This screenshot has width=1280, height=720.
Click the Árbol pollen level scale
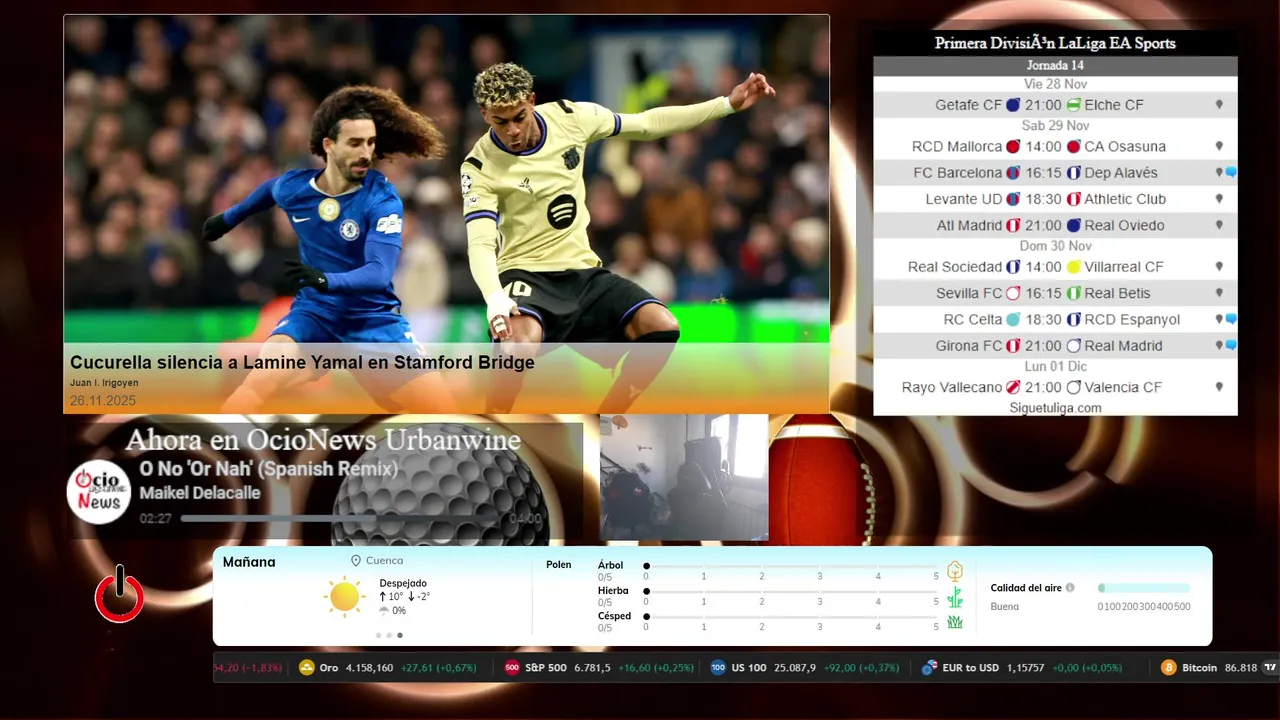click(x=792, y=566)
